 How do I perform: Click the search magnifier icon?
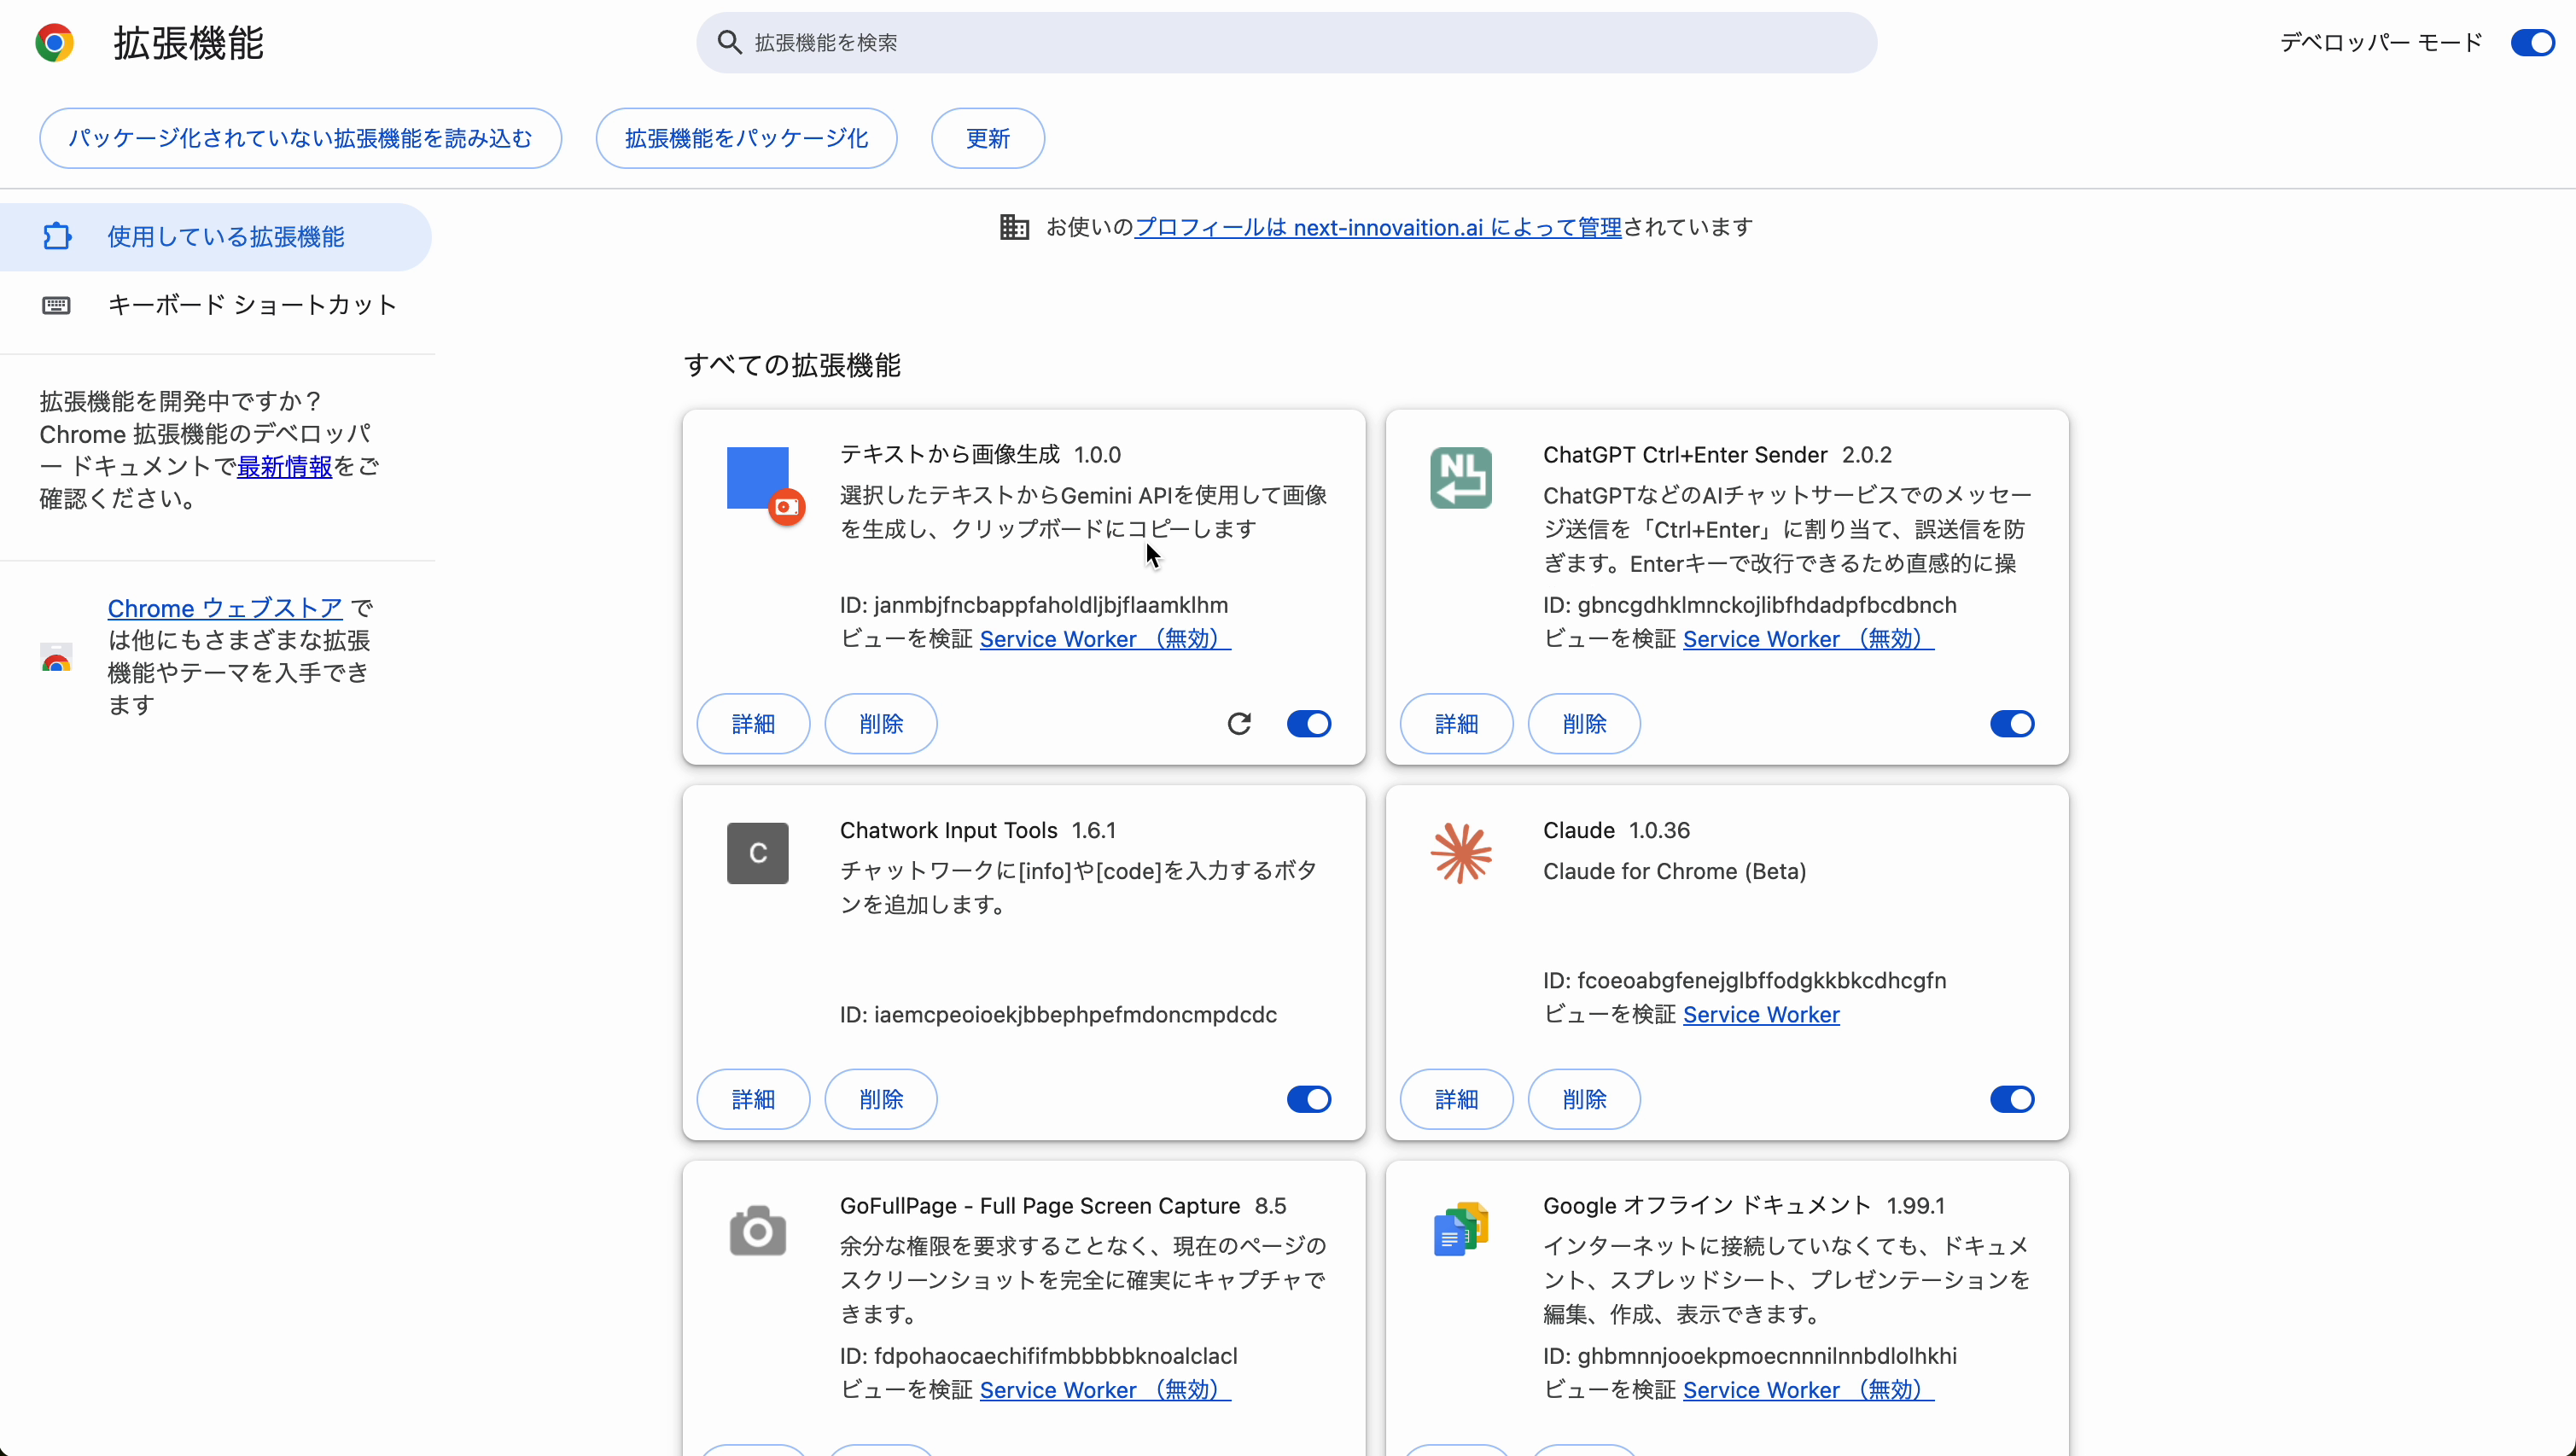[730, 42]
